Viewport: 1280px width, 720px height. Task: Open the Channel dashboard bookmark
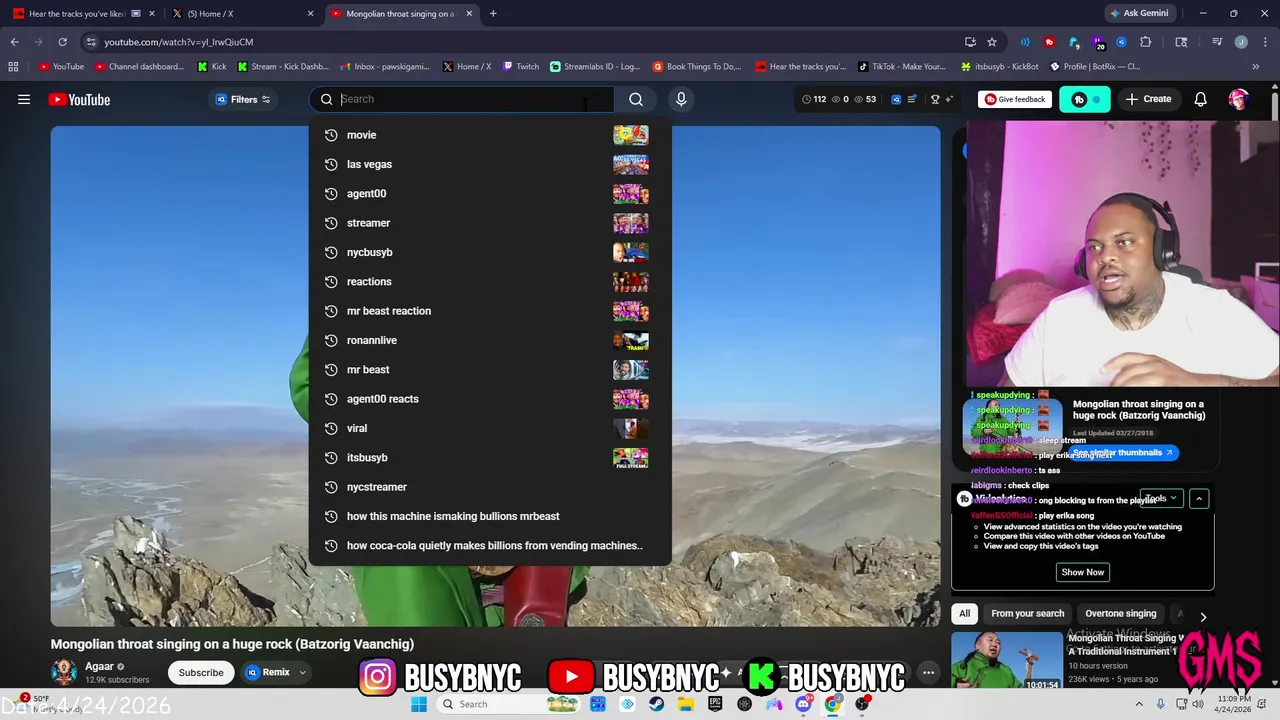[x=138, y=67]
